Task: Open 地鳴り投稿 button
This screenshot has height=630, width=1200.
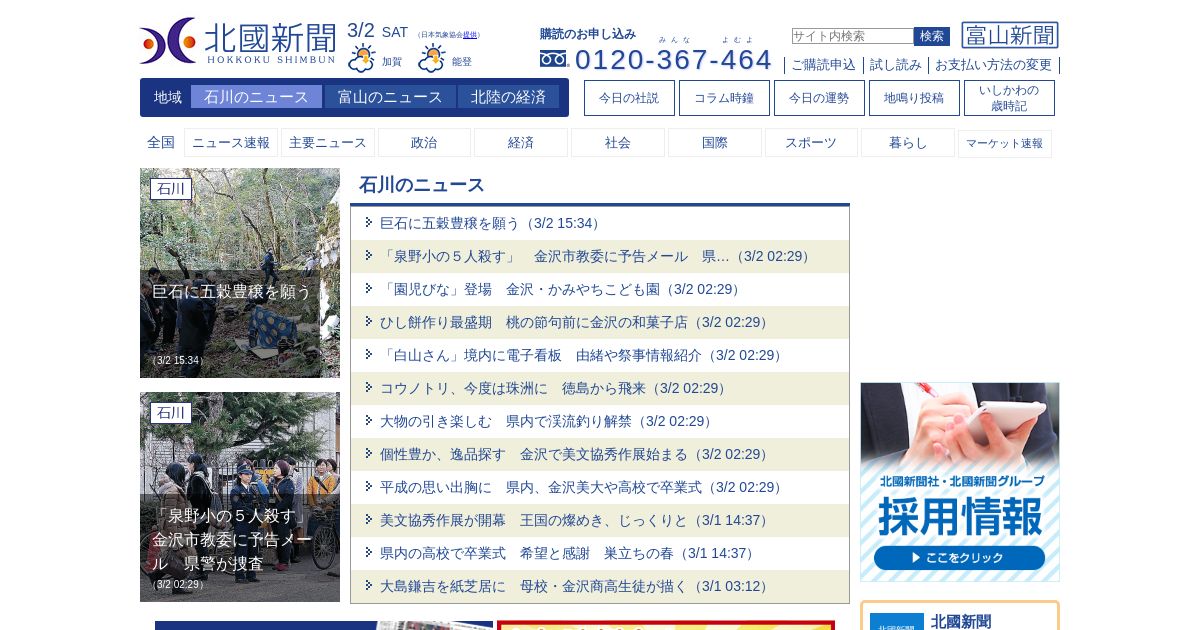Action: pyautogui.click(x=914, y=98)
